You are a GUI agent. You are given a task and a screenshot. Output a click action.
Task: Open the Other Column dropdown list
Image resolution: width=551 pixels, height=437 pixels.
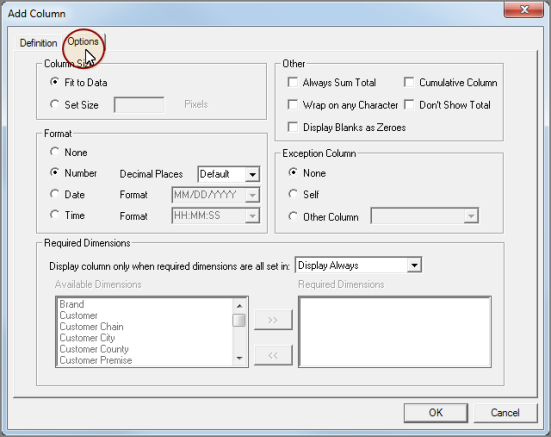(x=471, y=216)
